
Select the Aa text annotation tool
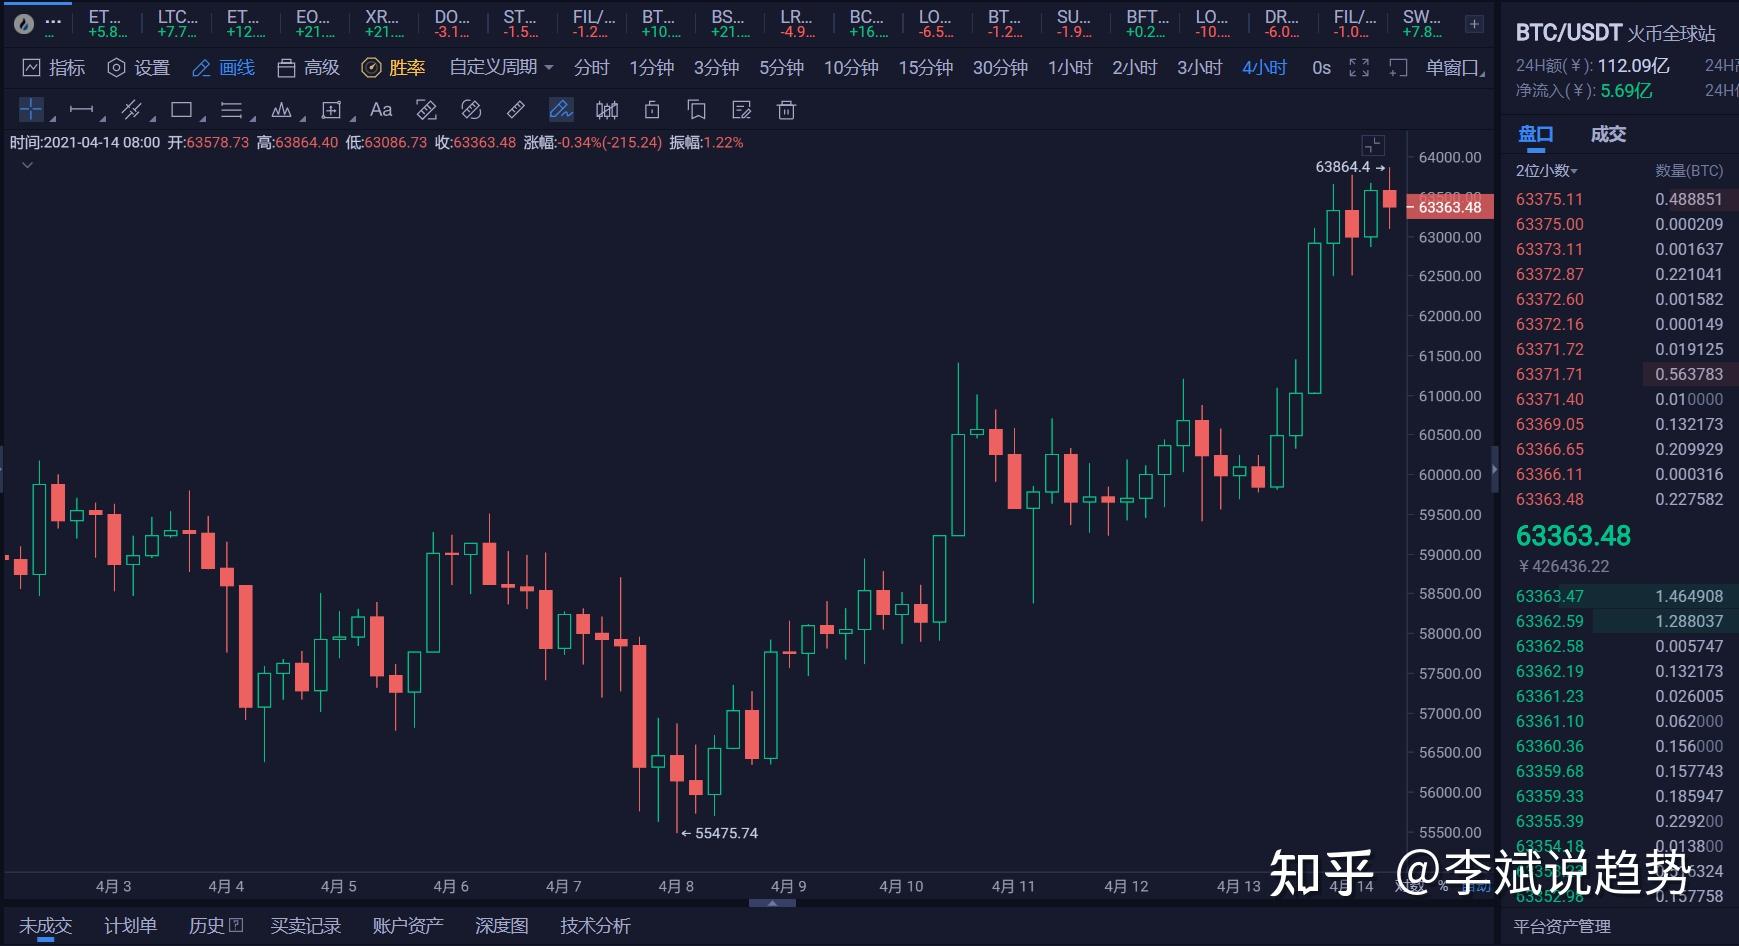[381, 109]
